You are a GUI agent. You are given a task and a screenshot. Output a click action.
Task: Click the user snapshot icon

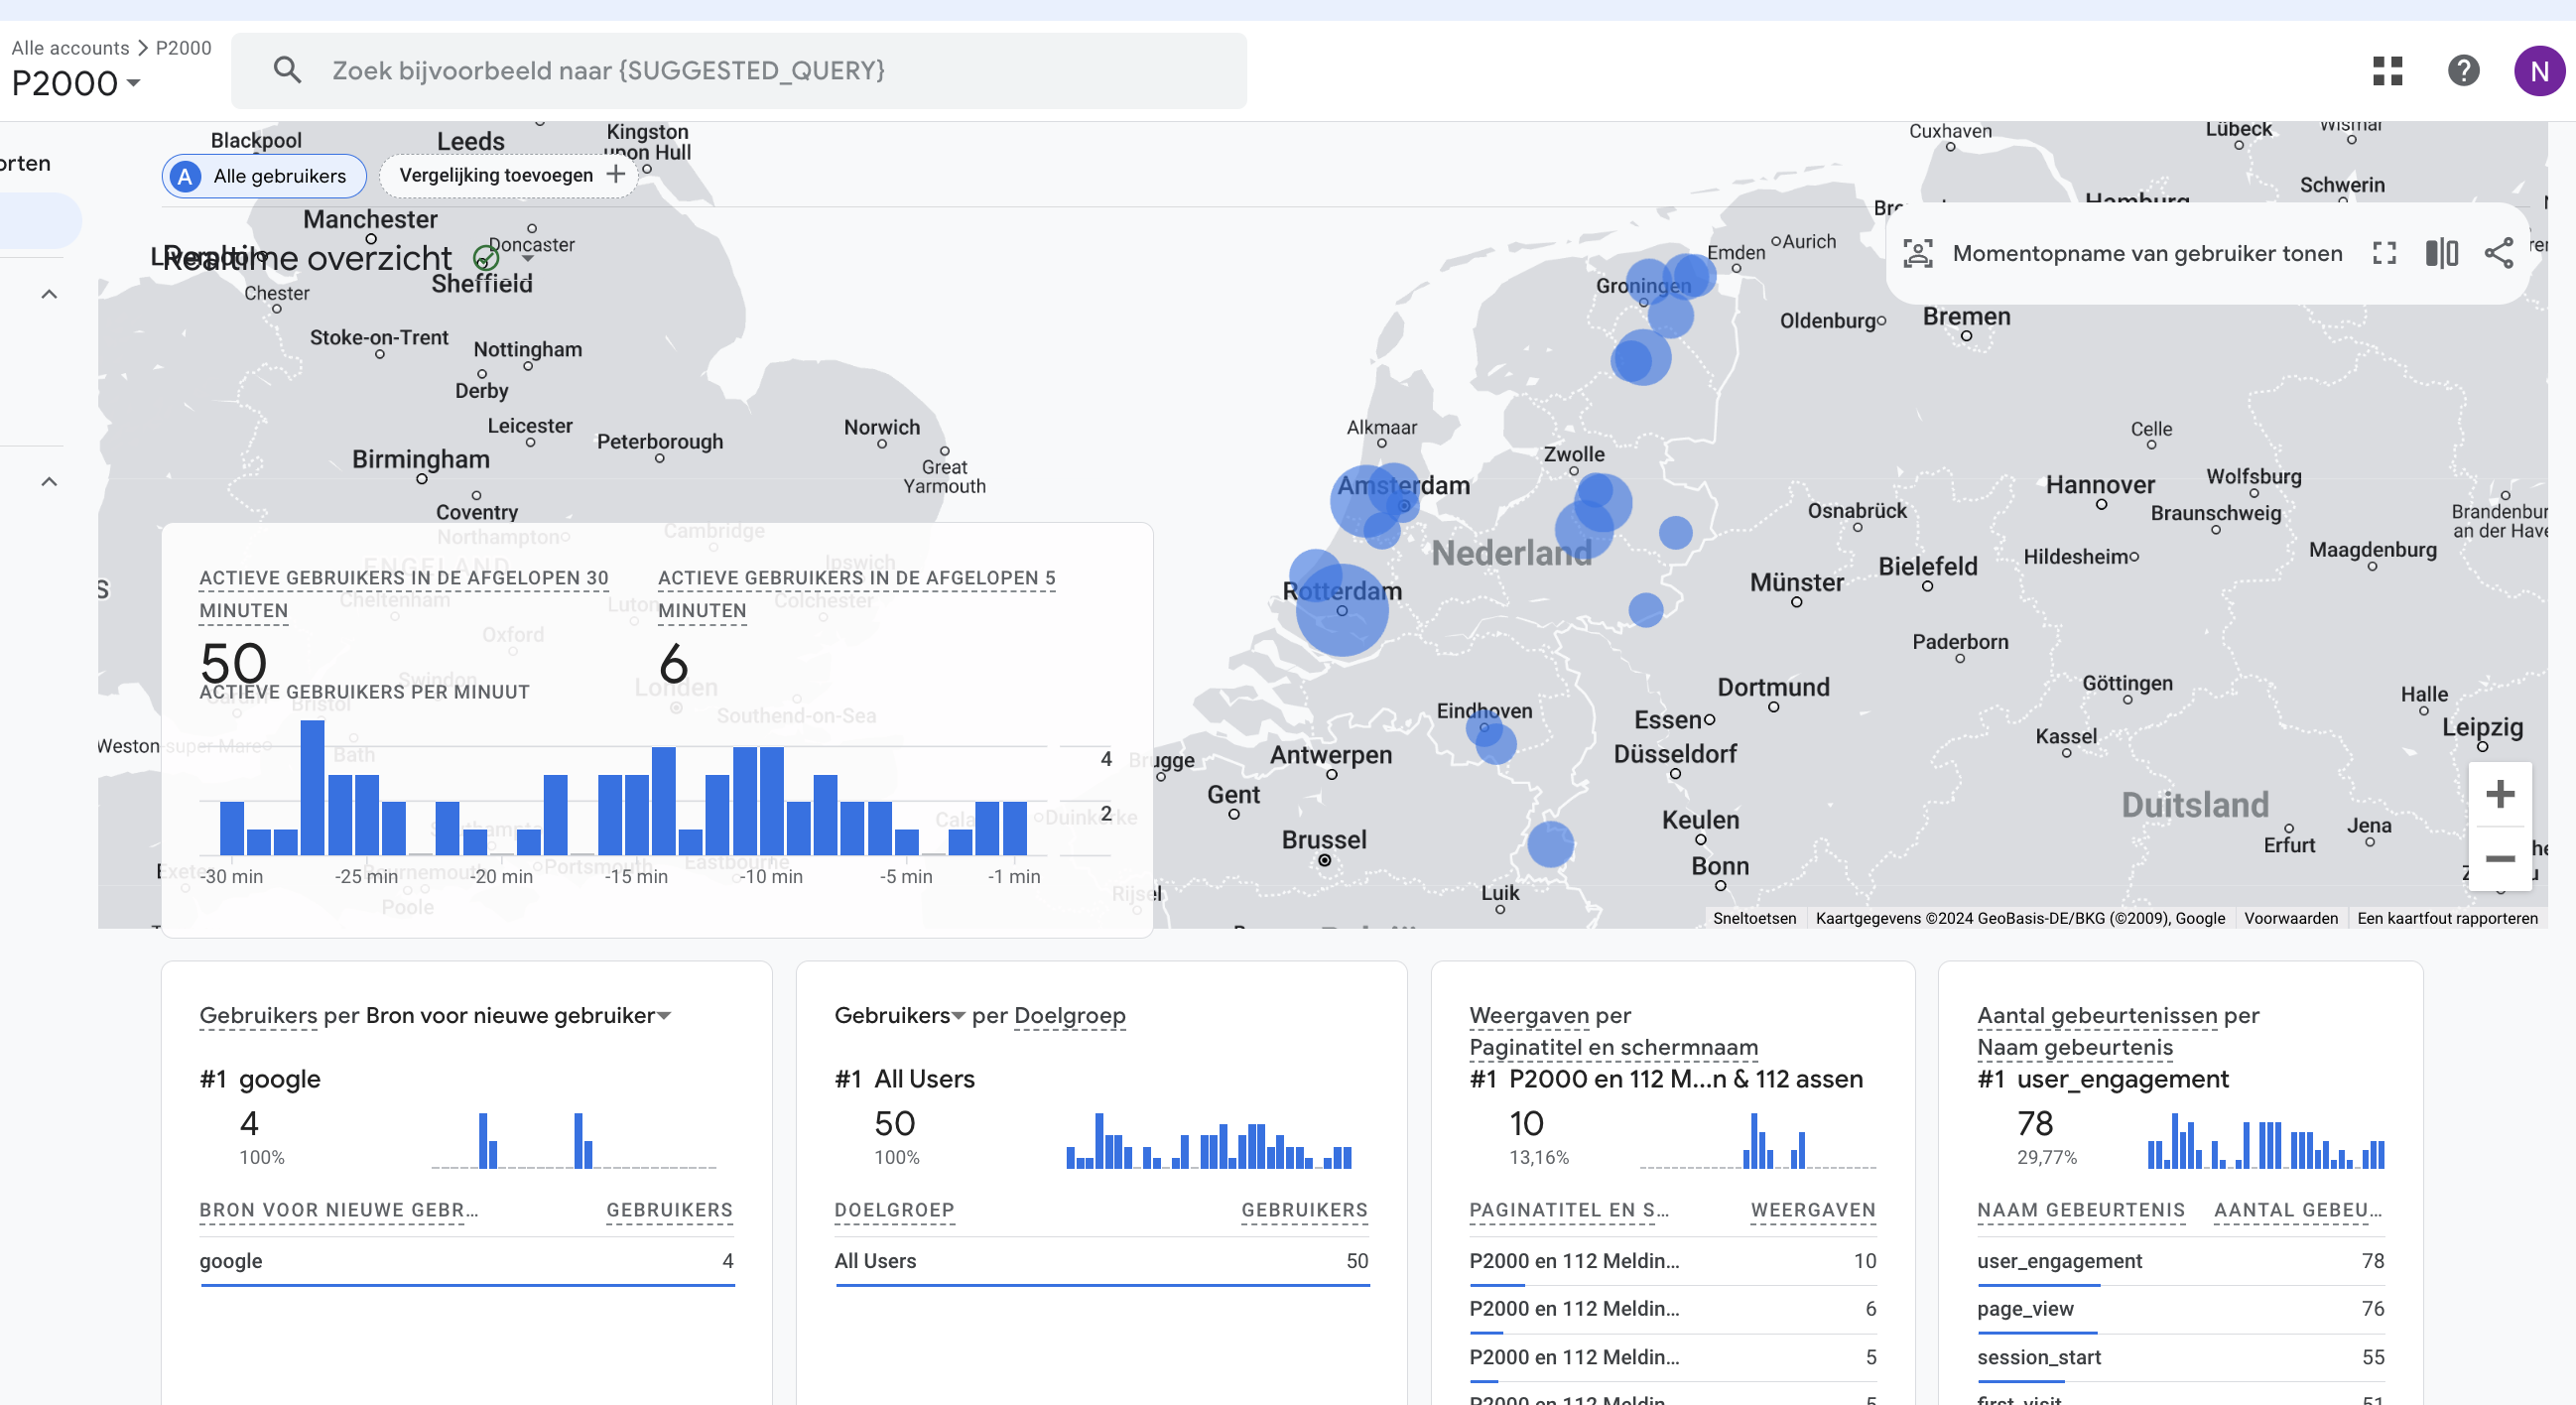coord(1917,253)
